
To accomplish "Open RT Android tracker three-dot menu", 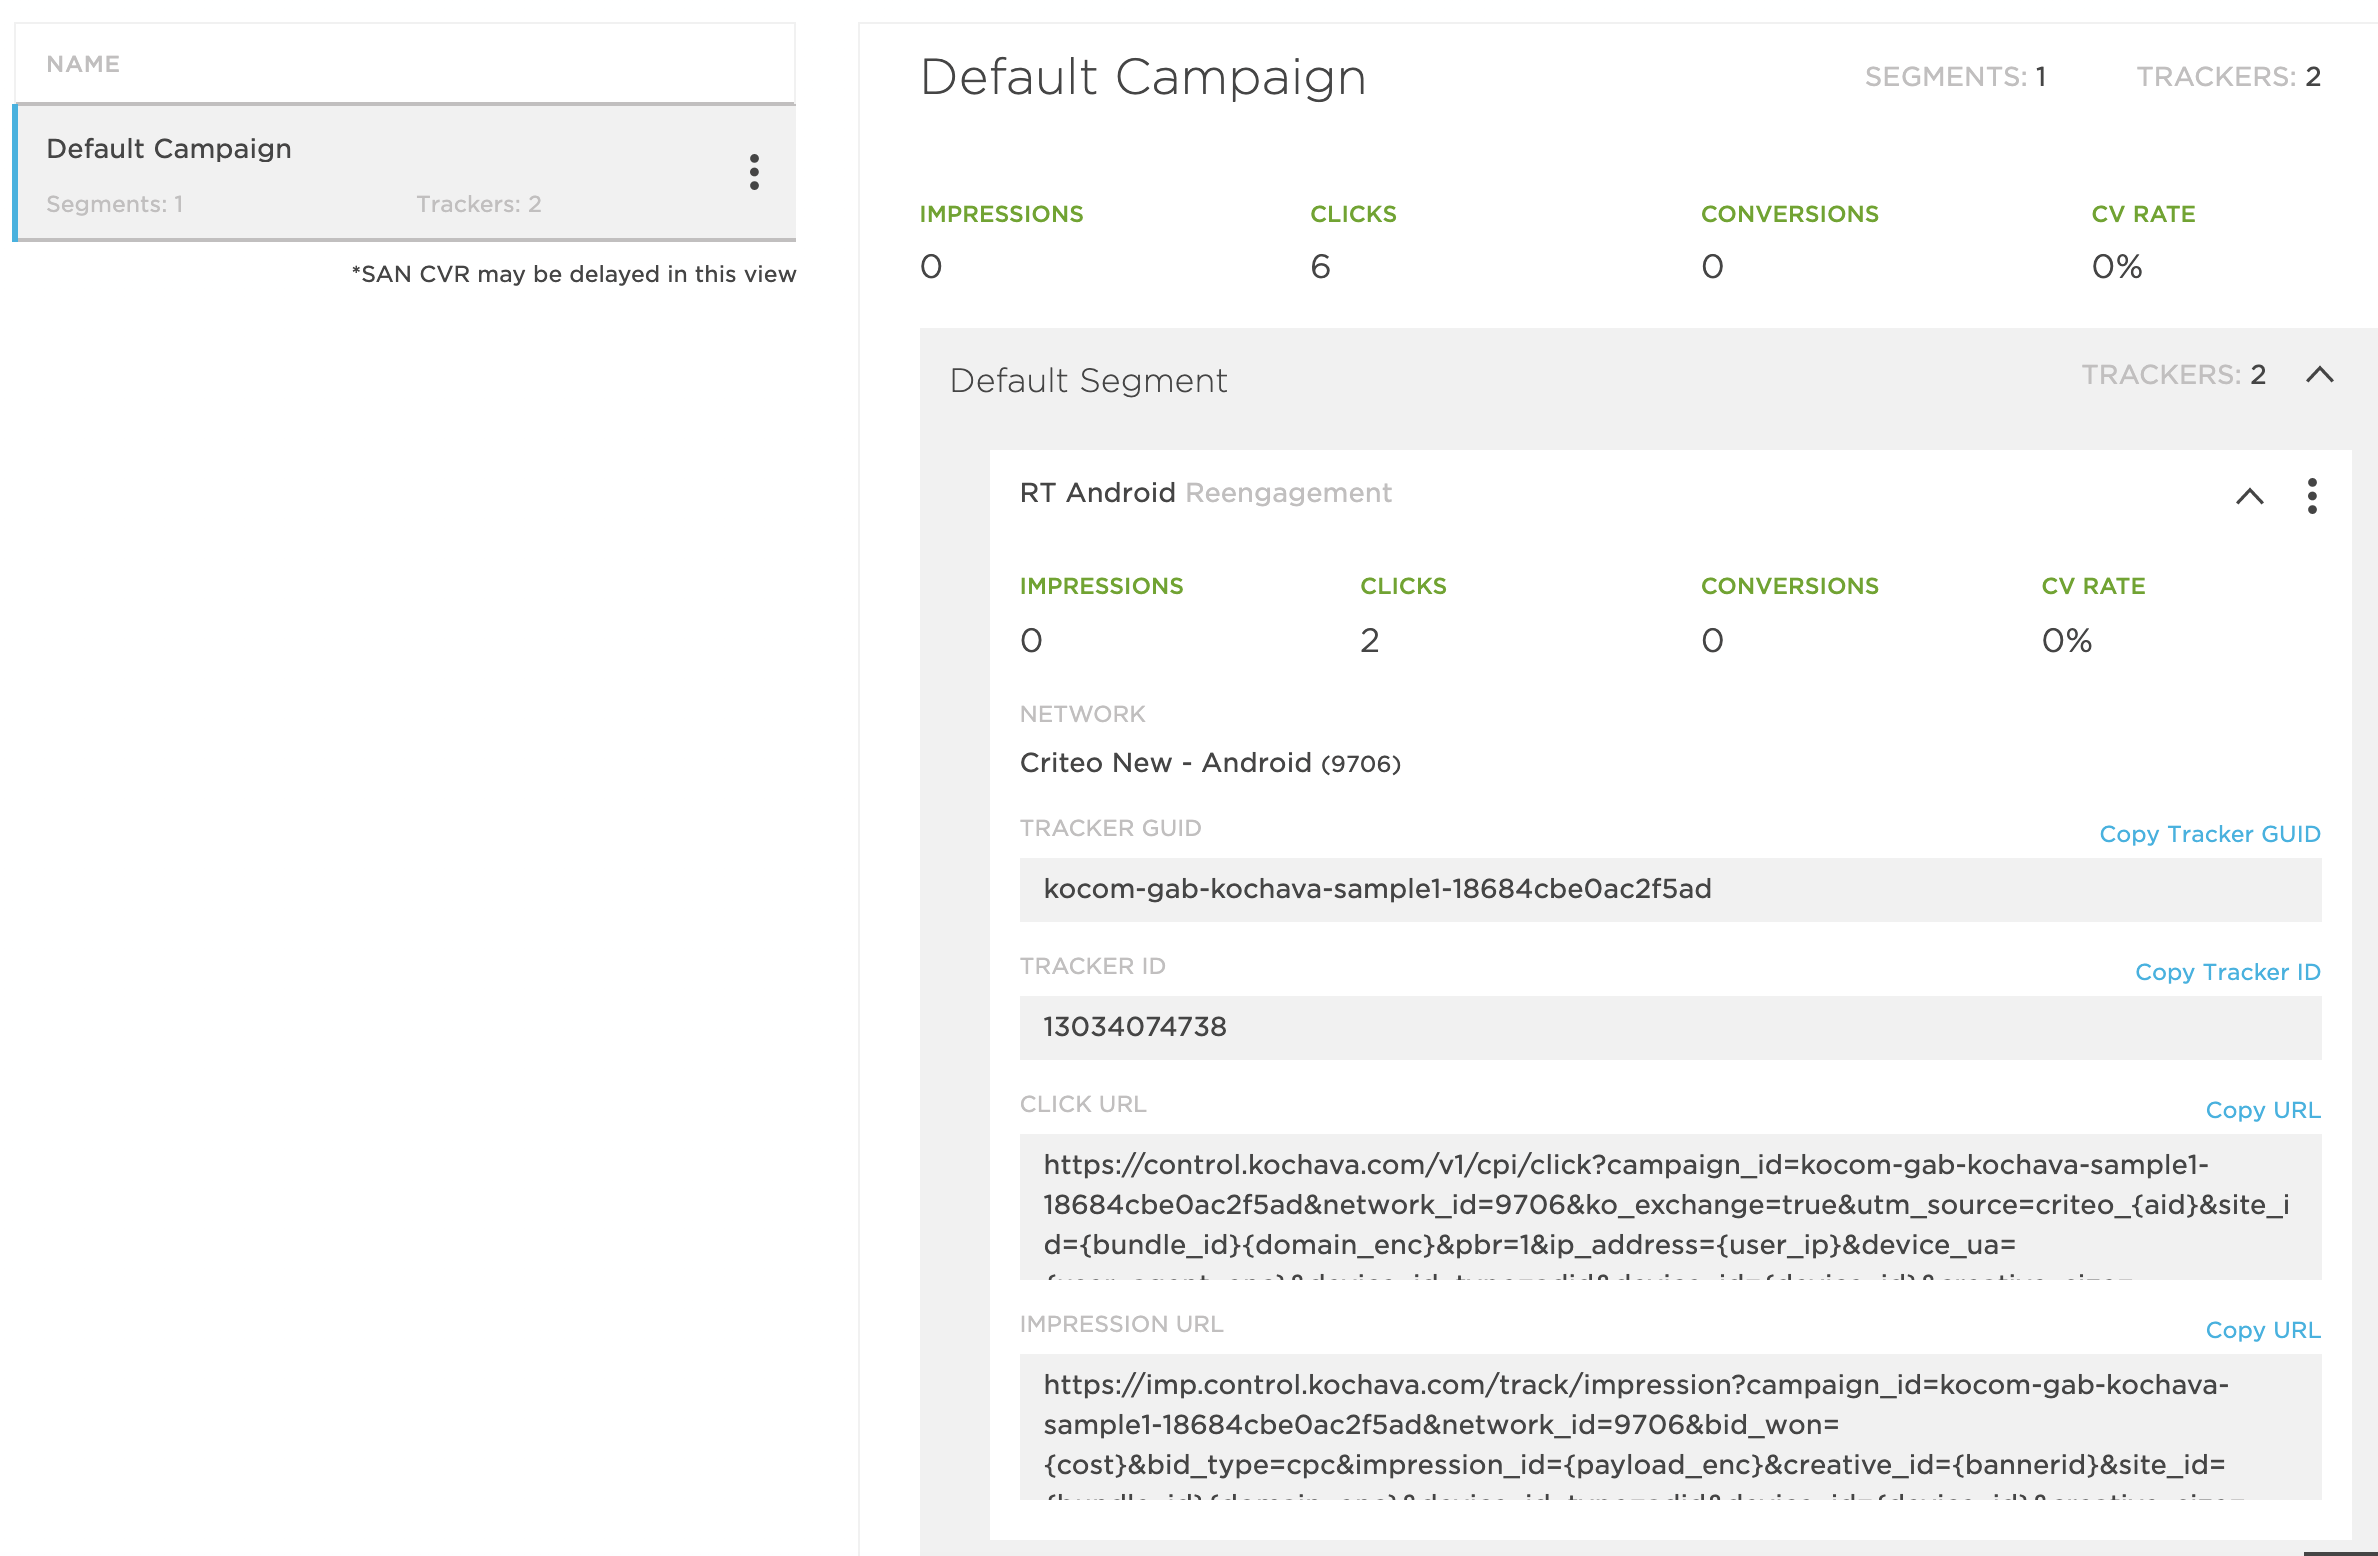I will (x=2311, y=496).
